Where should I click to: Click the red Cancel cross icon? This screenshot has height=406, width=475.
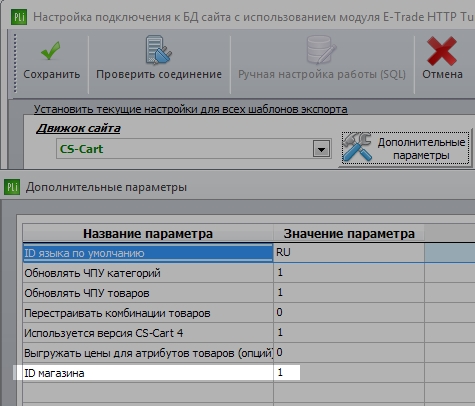[x=442, y=51]
